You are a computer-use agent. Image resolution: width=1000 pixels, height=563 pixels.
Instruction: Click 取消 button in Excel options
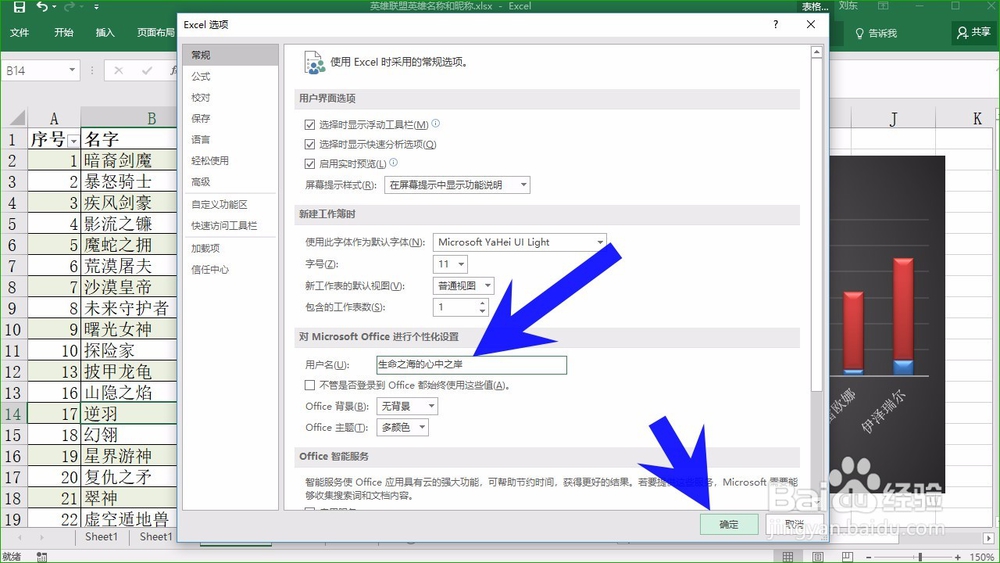point(794,524)
